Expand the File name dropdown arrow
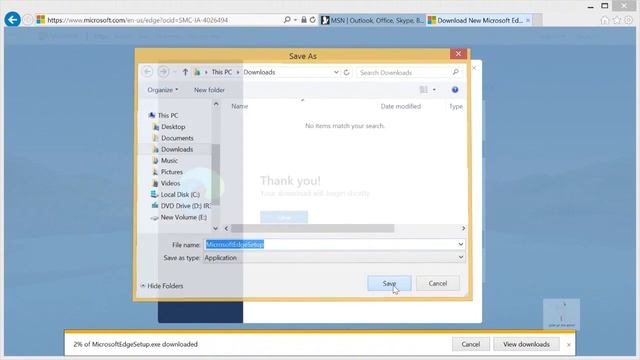The height and width of the screenshot is (360, 640). pos(461,244)
